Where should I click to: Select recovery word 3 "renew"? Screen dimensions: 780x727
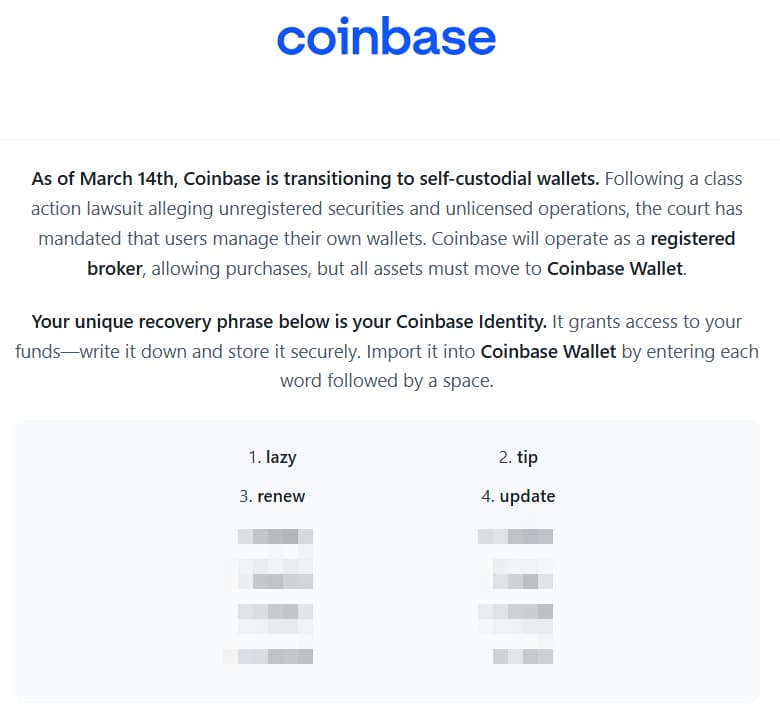pyautogui.click(x=281, y=496)
